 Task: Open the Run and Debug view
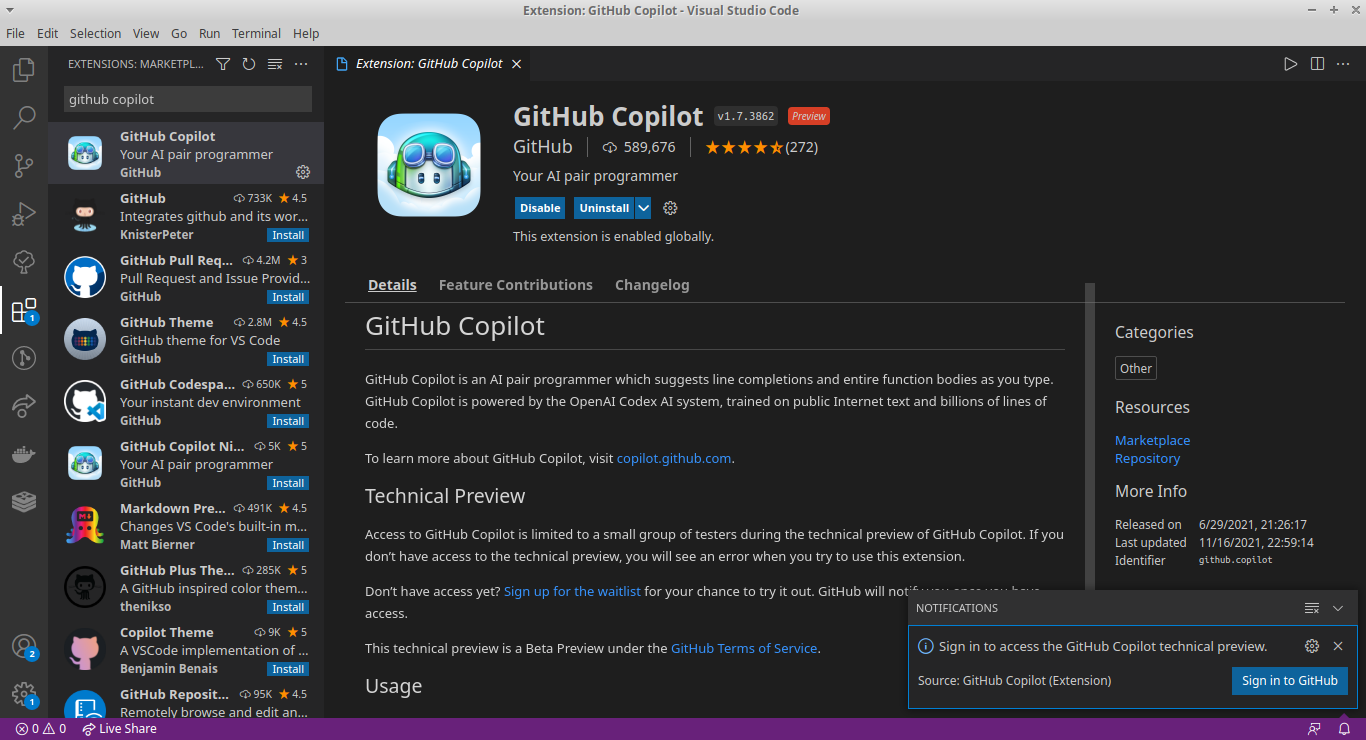(24, 213)
